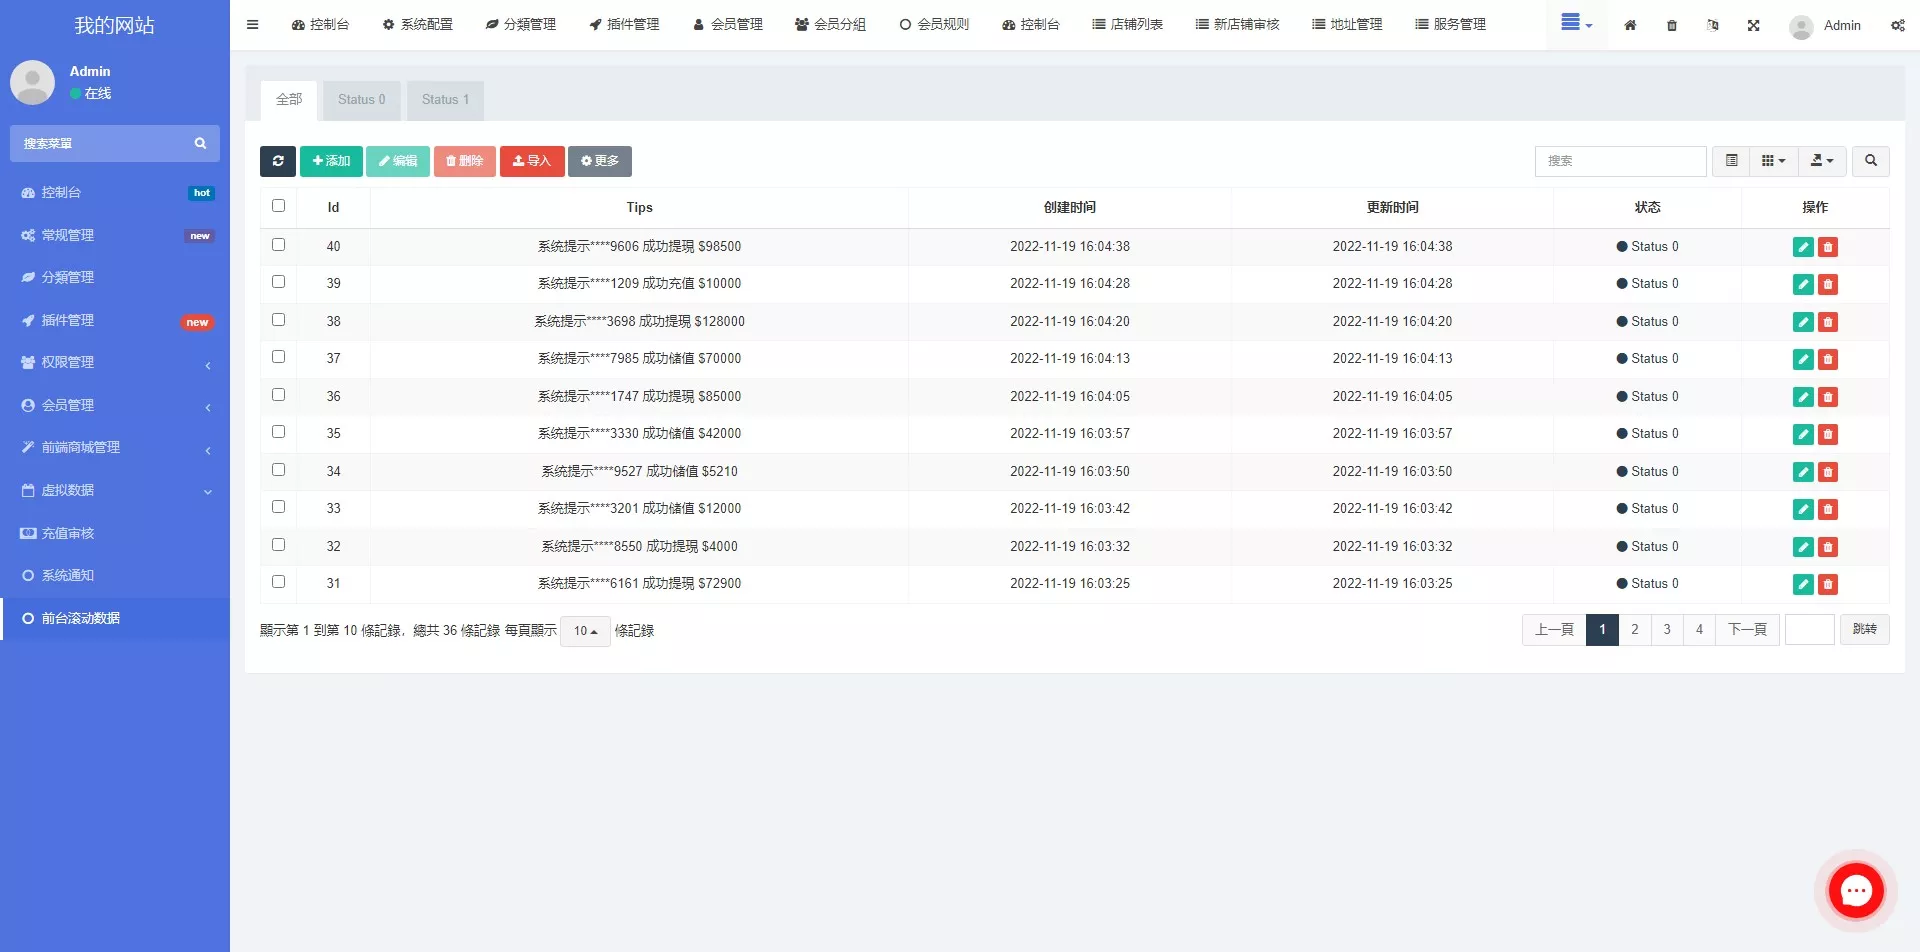Click the 导入 import button
1920x952 pixels.
click(532, 161)
